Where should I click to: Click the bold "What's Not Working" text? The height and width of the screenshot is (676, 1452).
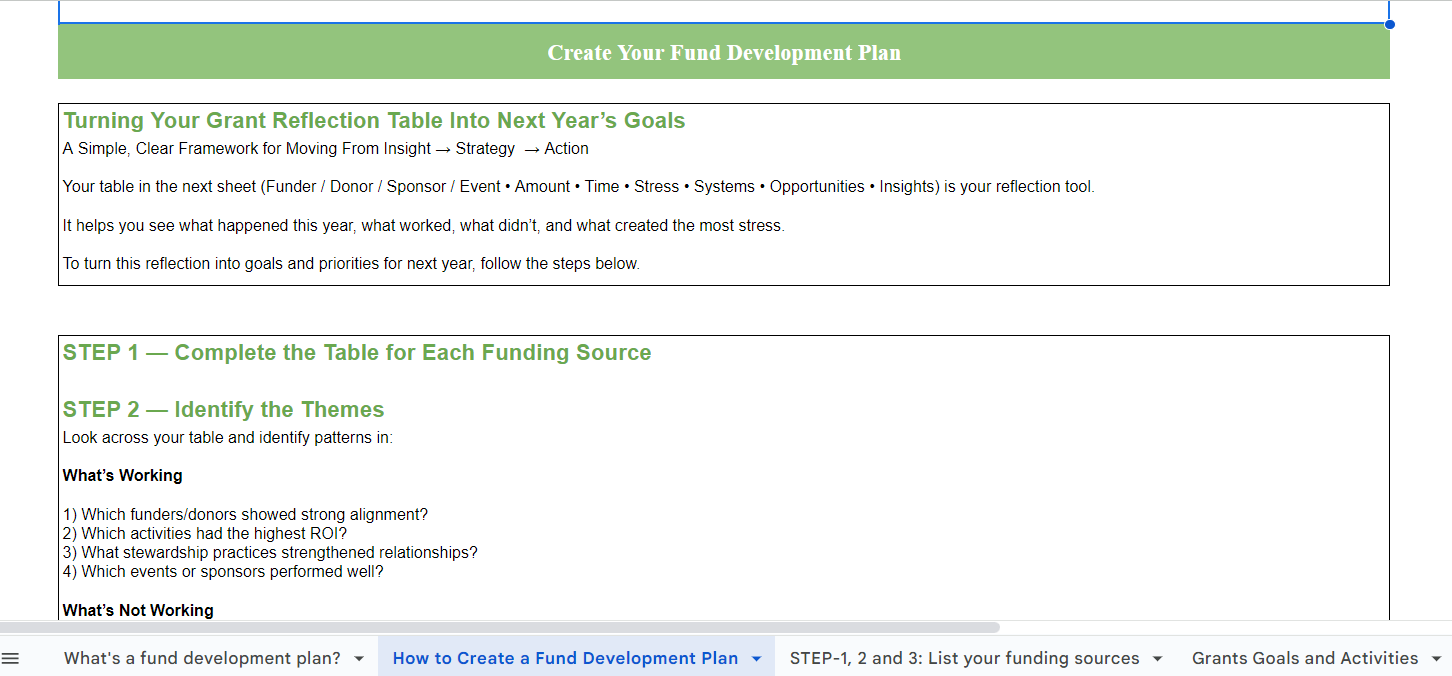[138, 610]
